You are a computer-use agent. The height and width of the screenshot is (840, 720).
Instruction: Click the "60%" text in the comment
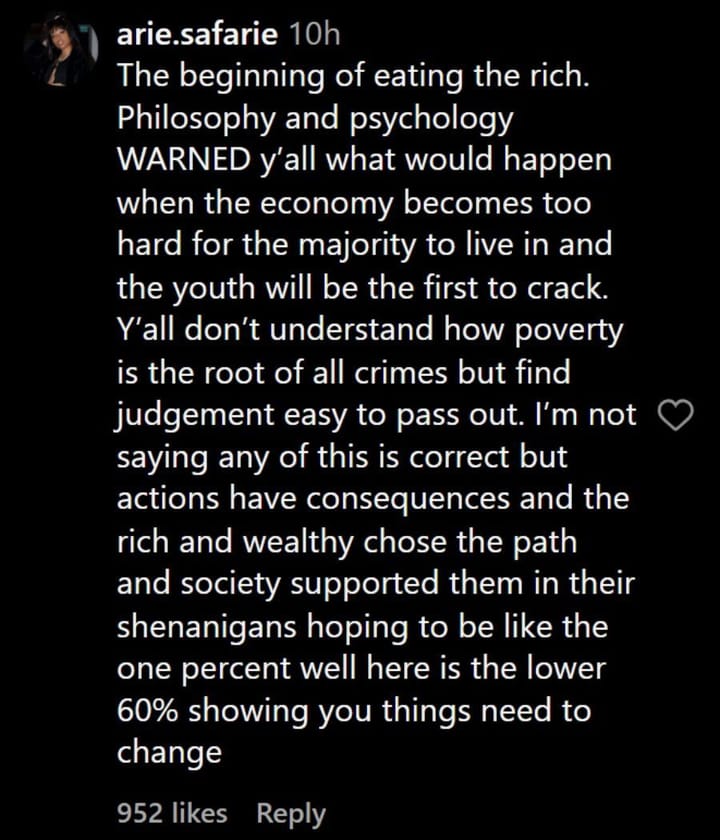pyautogui.click(x=148, y=711)
